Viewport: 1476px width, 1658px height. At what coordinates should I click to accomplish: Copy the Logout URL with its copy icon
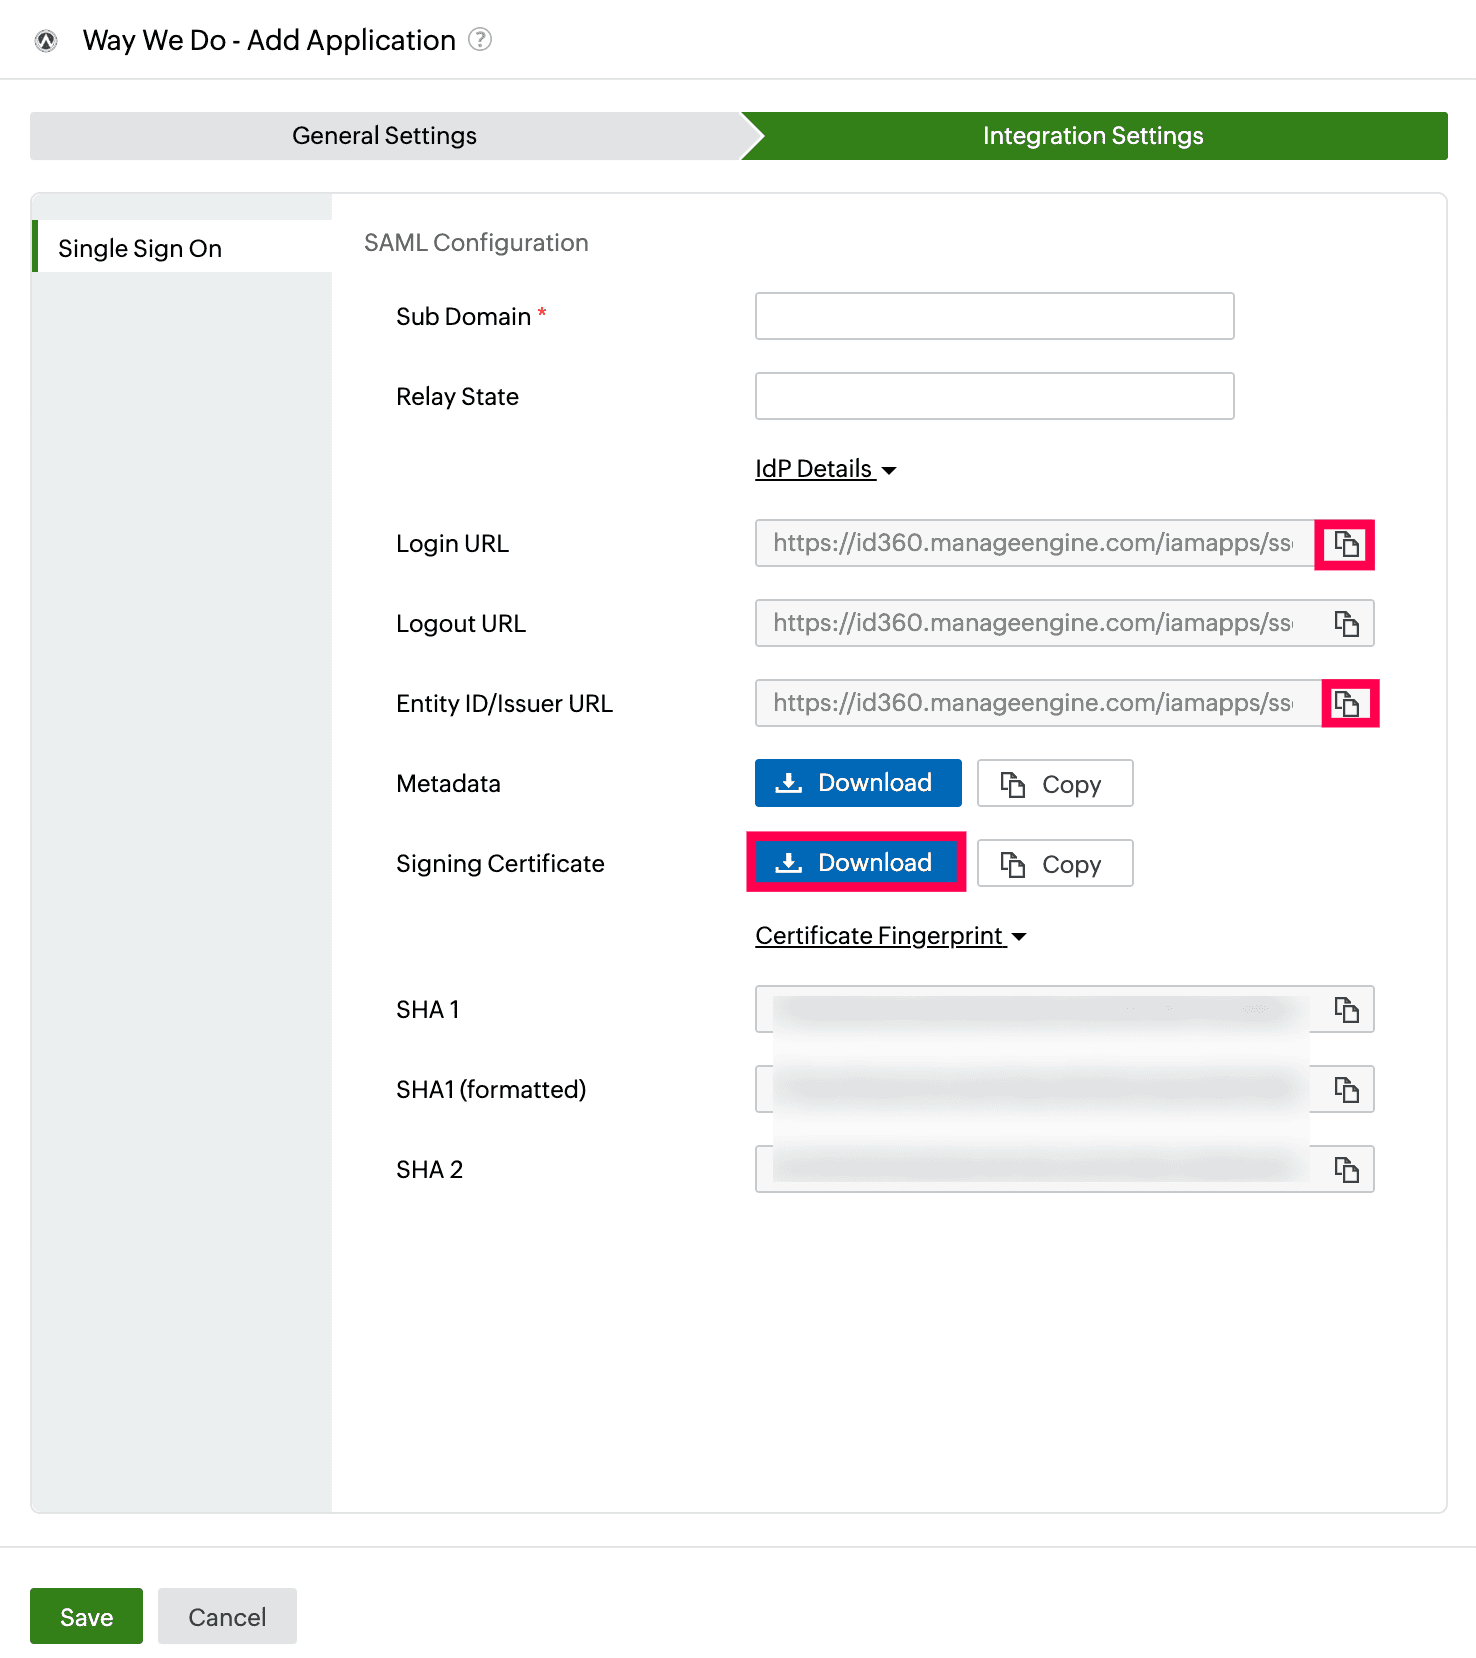tap(1346, 624)
